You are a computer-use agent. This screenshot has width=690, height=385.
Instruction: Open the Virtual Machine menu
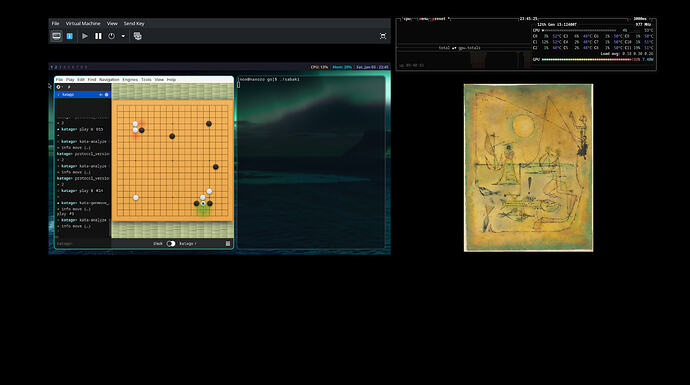click(83, 23)
